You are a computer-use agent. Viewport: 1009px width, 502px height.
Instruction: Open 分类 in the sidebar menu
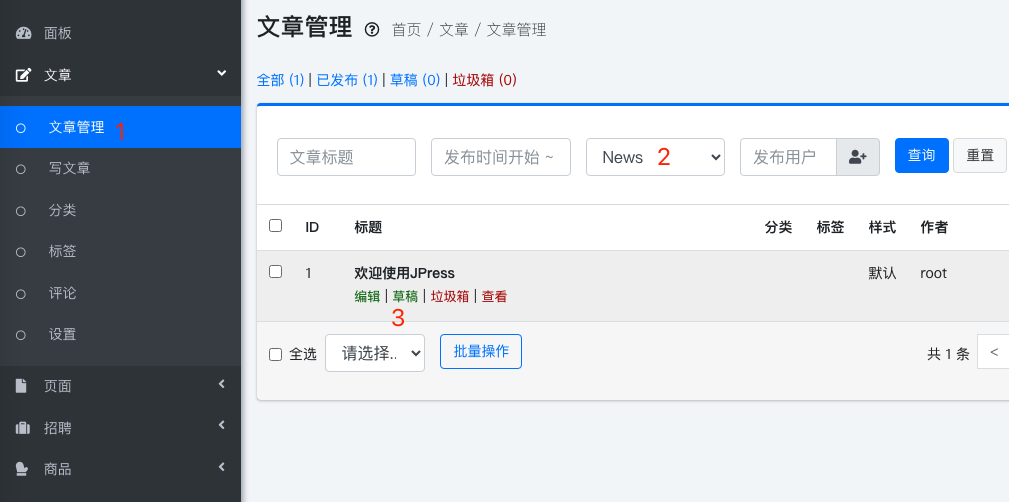tap(62, 210)
